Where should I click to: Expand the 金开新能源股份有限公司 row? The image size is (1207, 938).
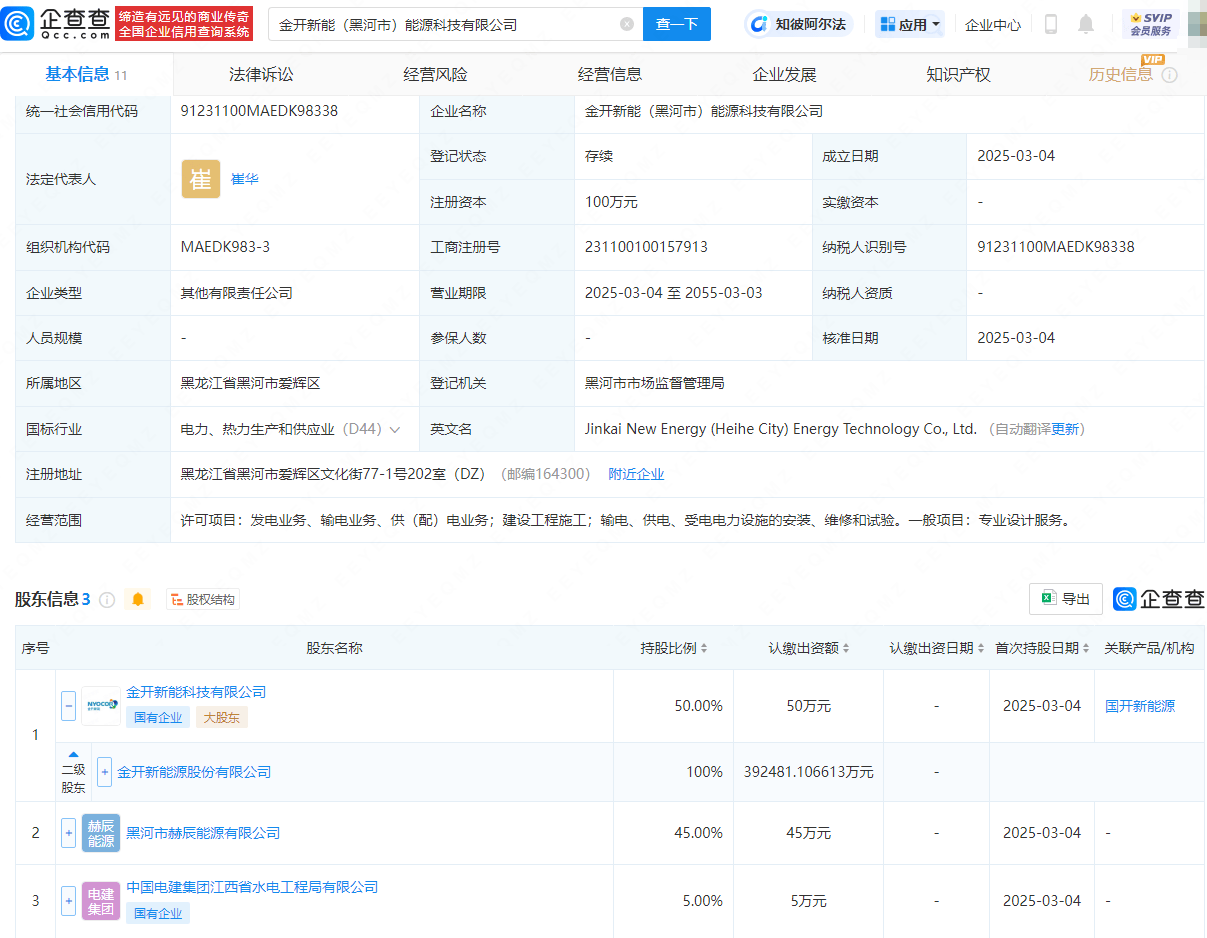104,772
